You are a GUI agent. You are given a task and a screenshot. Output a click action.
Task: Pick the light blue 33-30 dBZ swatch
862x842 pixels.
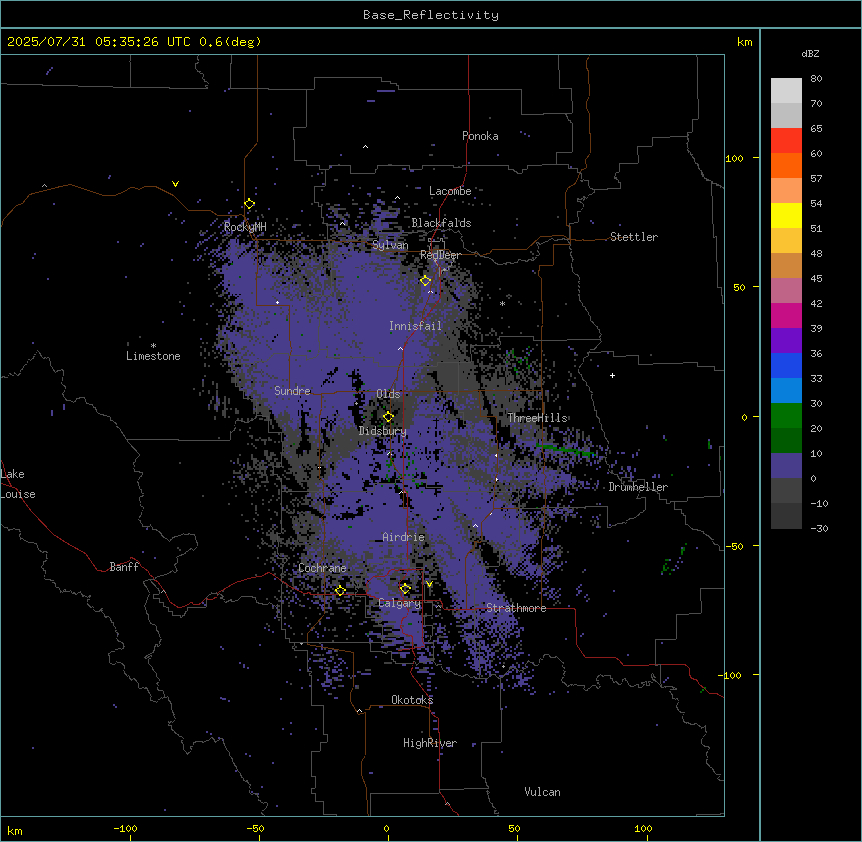tap(786, 391)
